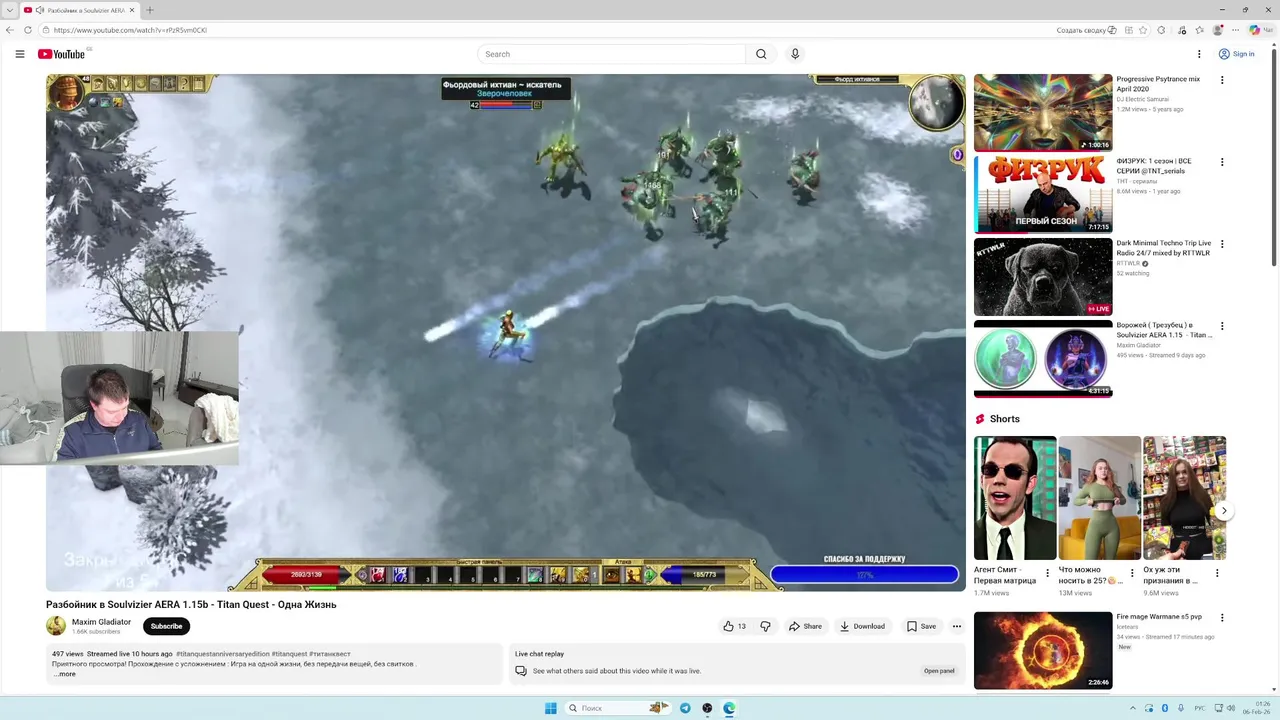Image resolution: width=1280 pixels, height=720 pixels.
Task: Click the YouTube search field
Action: pyautogui.click(x=611, y=54)
